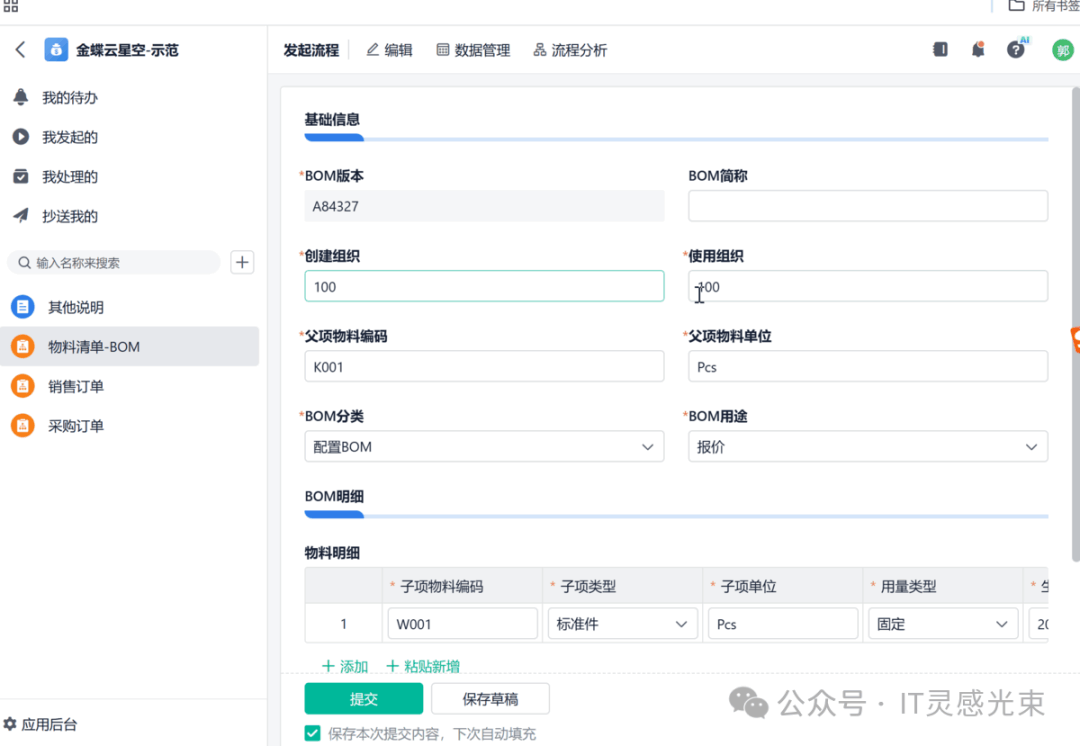Expand the BOM用途 dropdown
Screen dimensions: 1080x746
[867, 447]
